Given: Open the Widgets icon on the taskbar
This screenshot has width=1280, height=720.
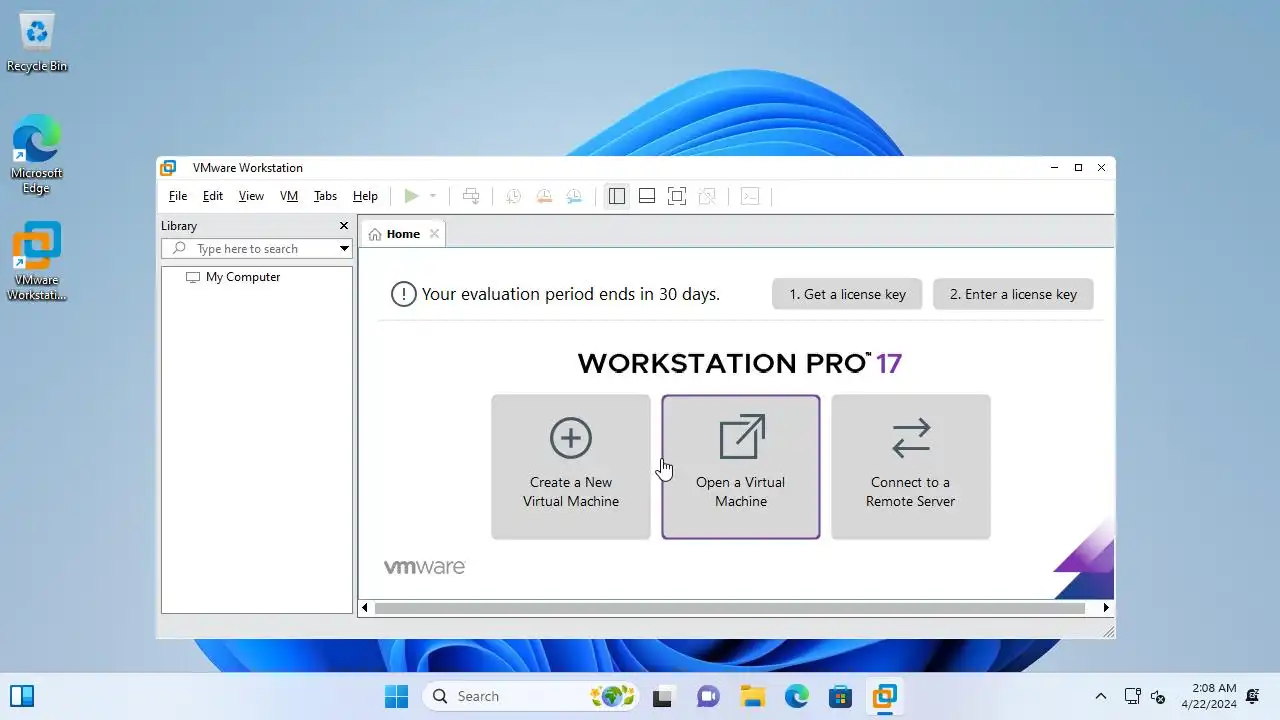Looking at the screenshot, I should pos(22,696).
